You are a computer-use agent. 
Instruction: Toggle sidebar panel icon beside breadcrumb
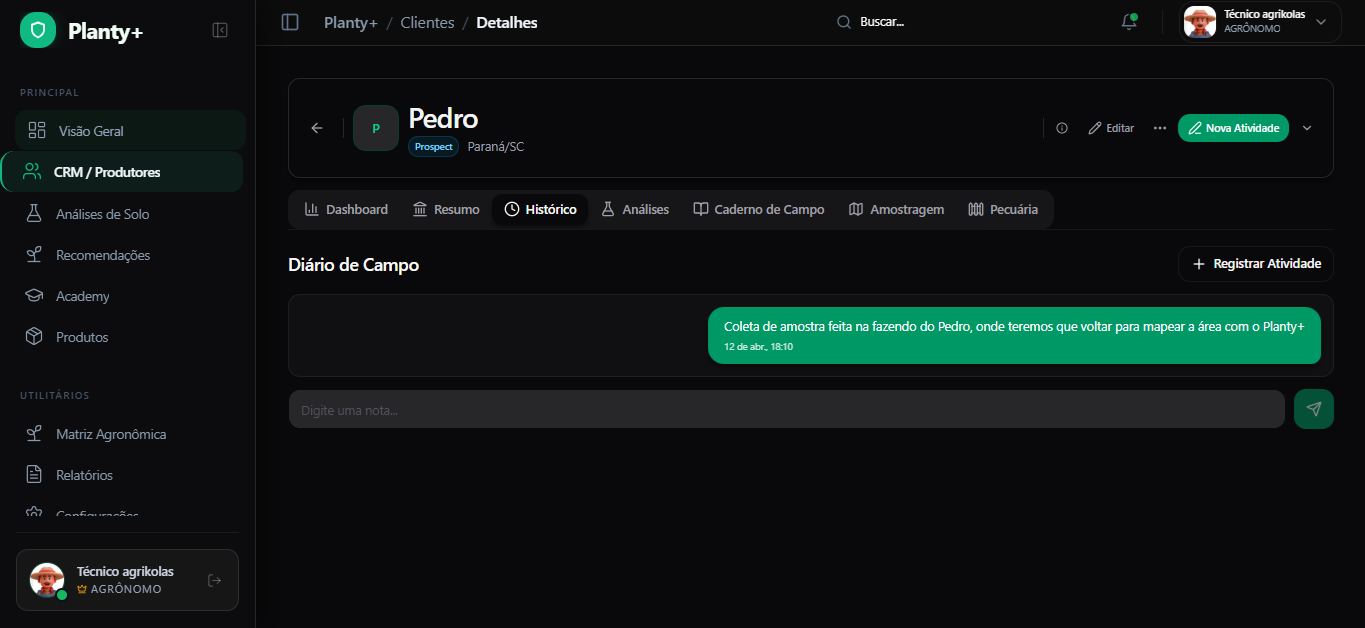pos(290,22)
